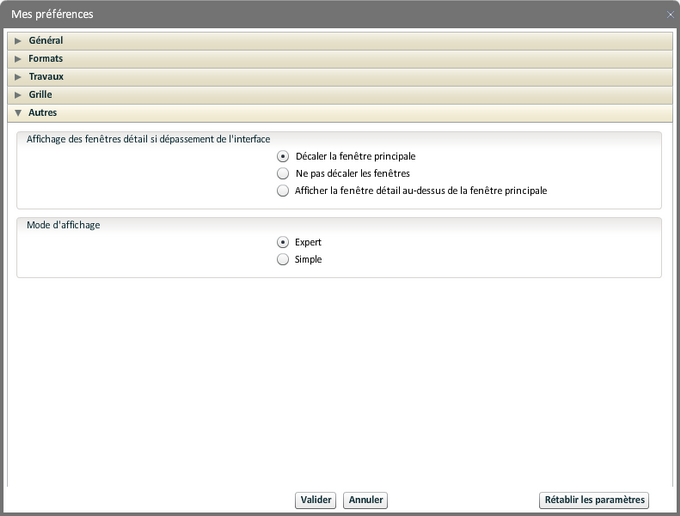The width and height of the screenshot is (680, 516).
Task: Click the triangle arrow icon beside Grille
Action: coord(18,95)
